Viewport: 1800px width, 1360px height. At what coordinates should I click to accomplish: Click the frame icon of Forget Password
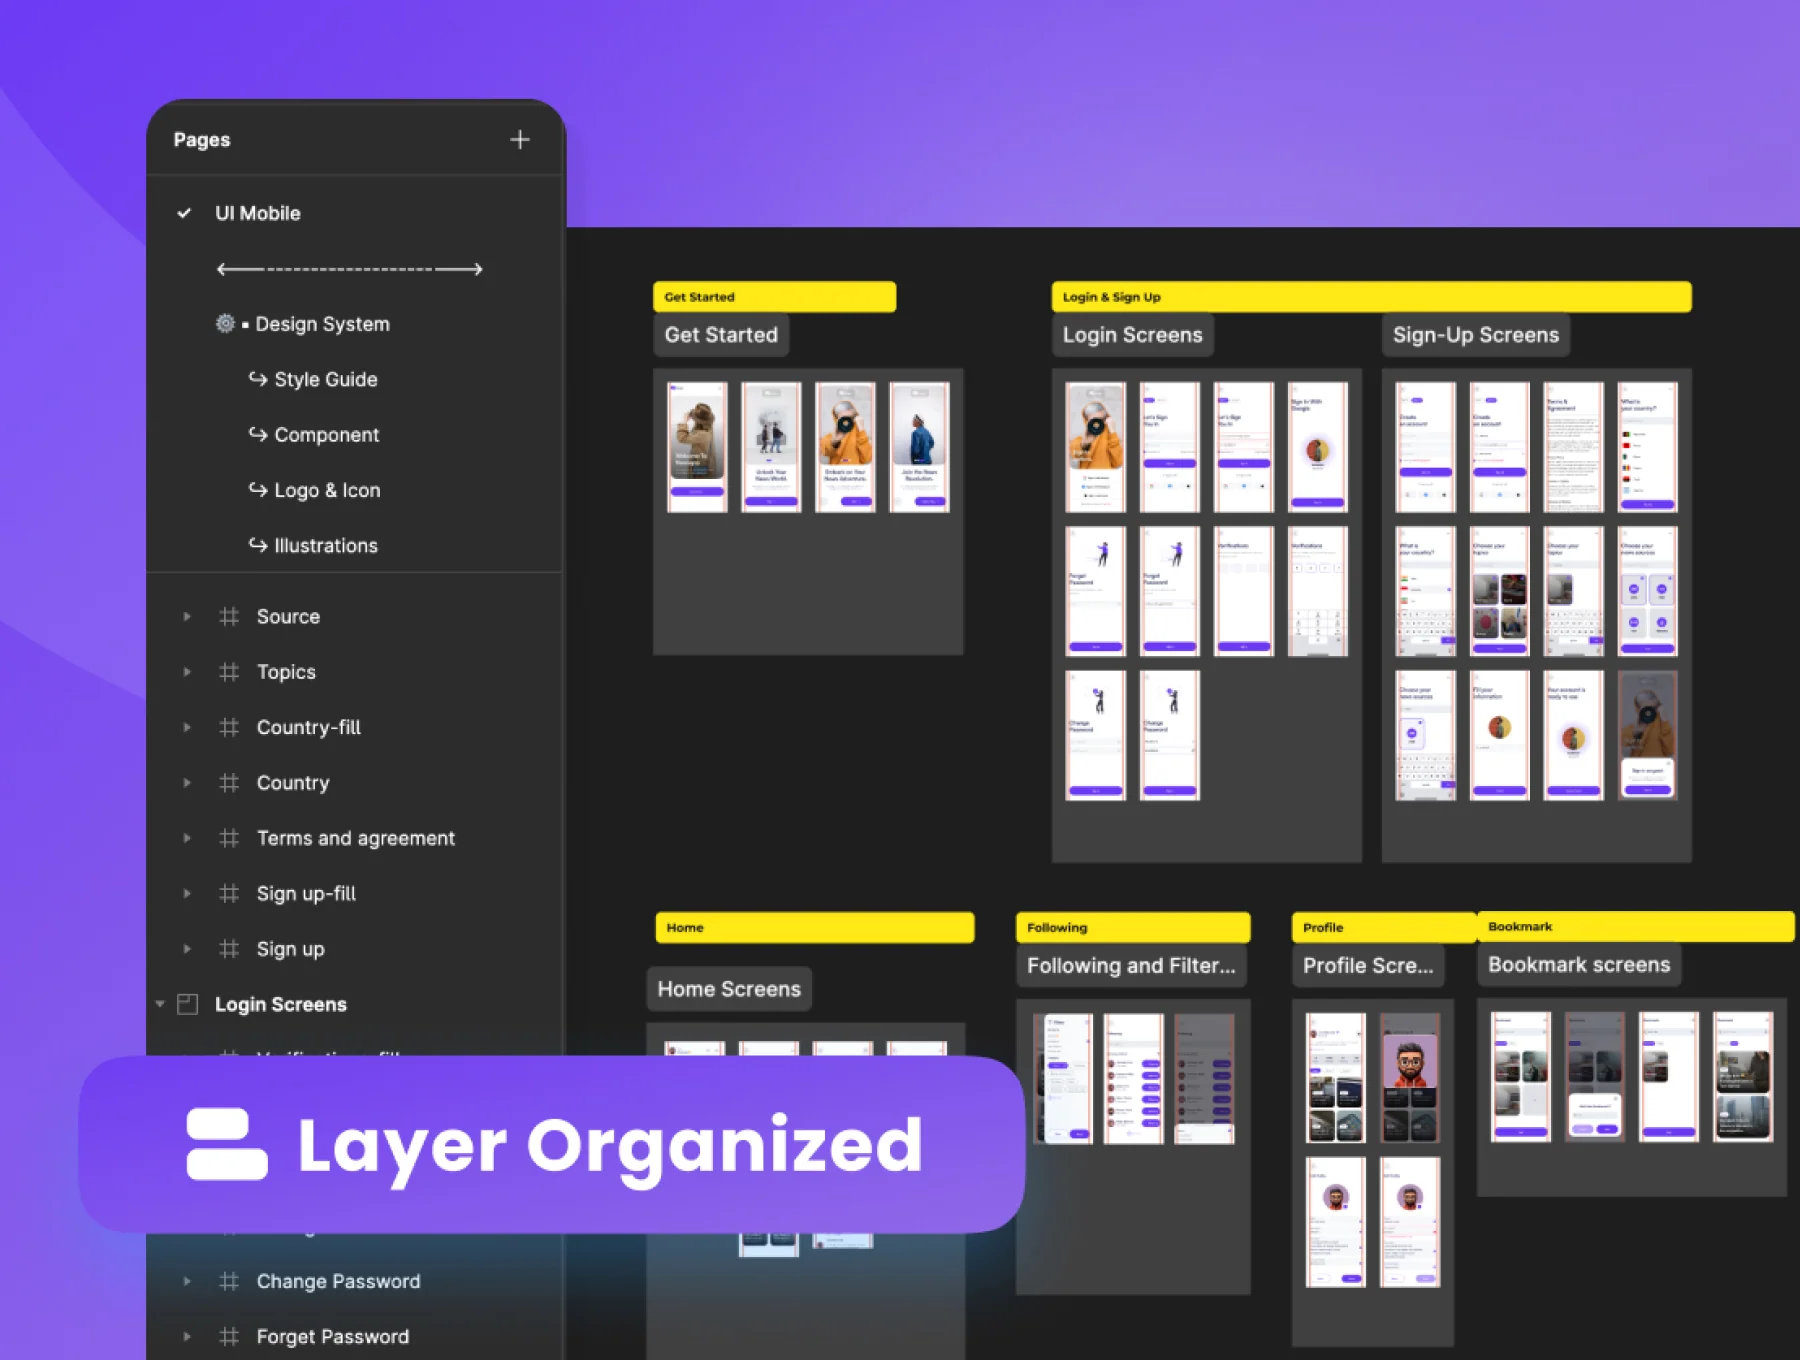tap(229, 1337)
